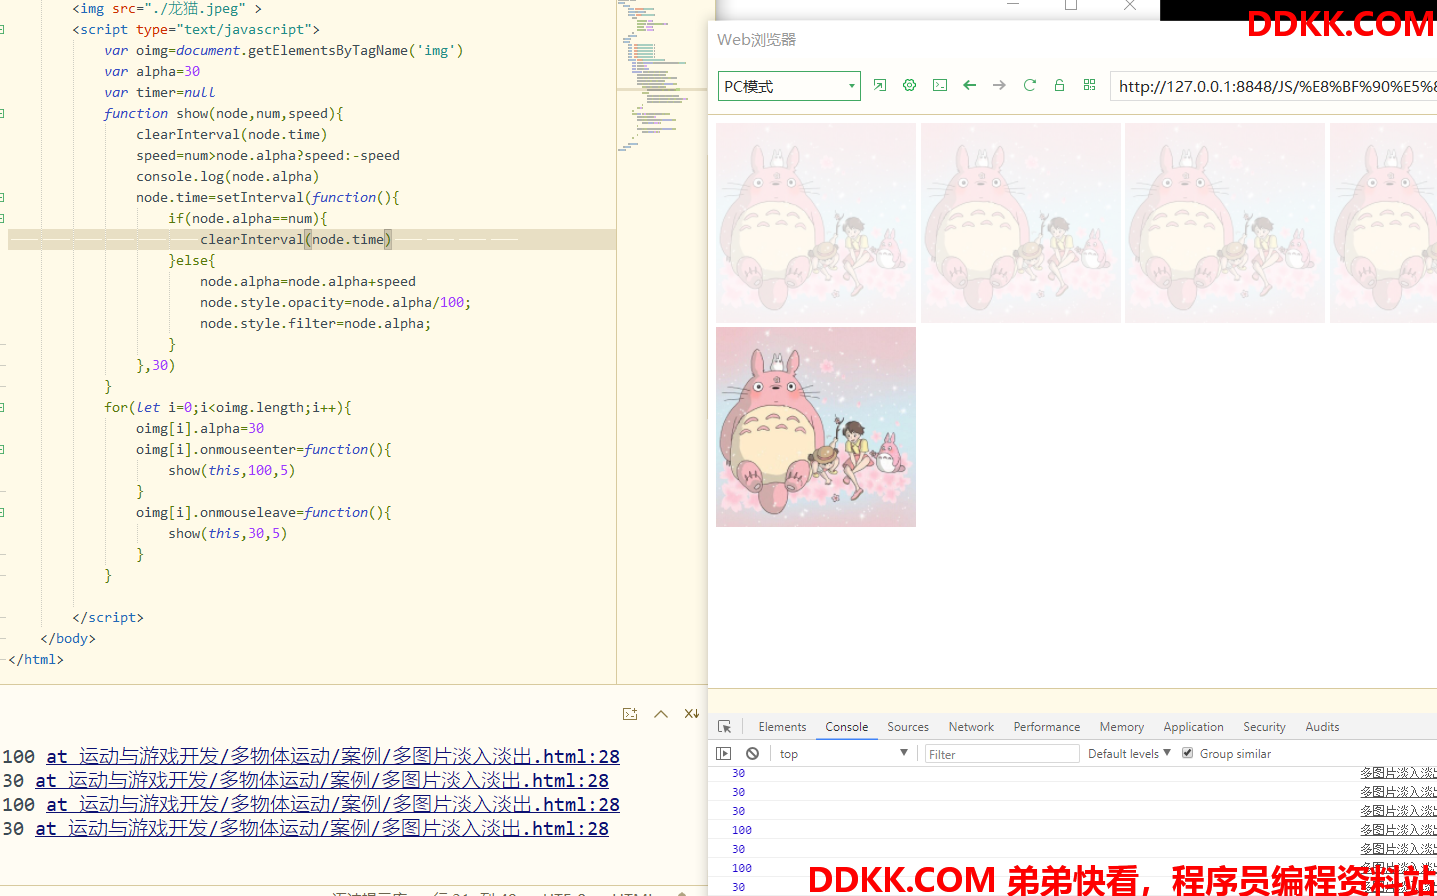Click the third faded Totoro image
The image size is (1437, 896).
[1225, 223]
